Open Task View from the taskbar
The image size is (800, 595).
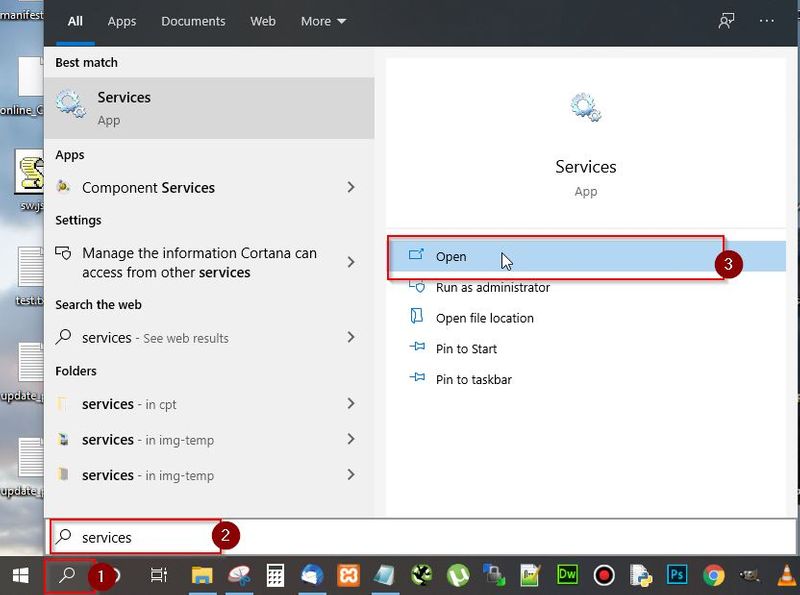(x=159, y=576)
